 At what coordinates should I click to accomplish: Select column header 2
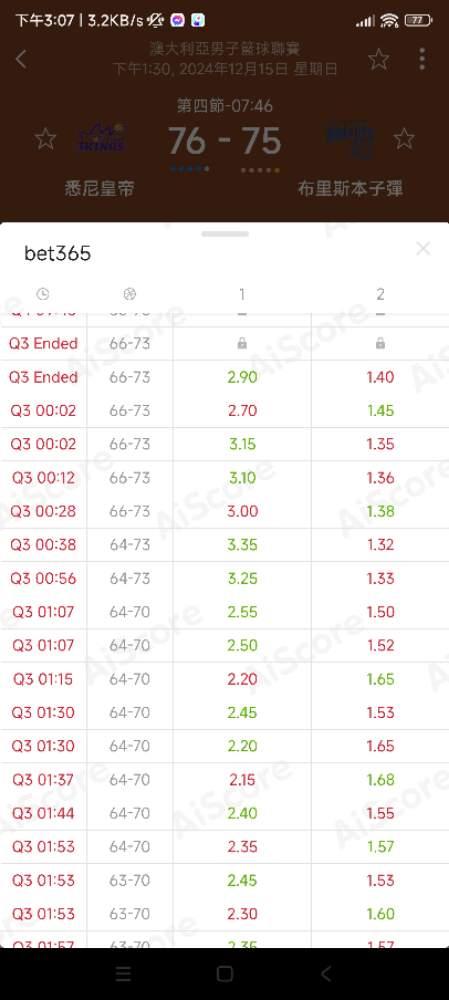click(x=380, y=294)
